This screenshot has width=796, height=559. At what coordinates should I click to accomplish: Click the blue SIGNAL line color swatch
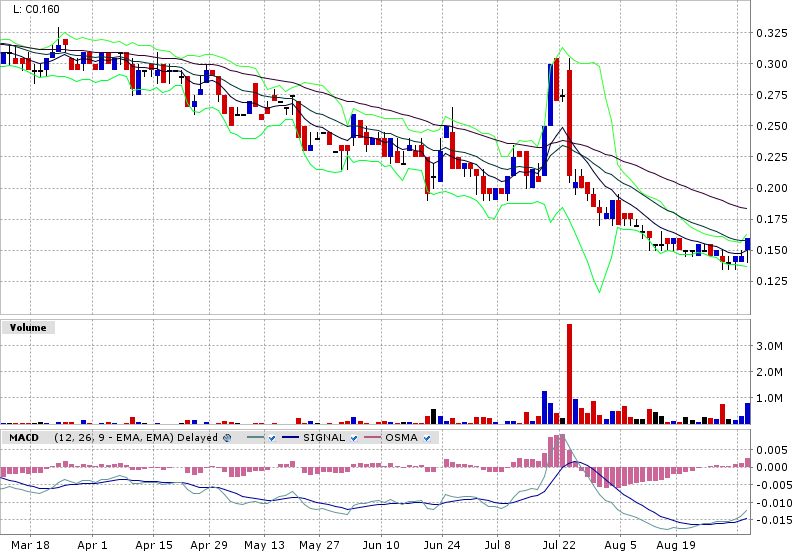pyautogui.click(x=291, y=438)
